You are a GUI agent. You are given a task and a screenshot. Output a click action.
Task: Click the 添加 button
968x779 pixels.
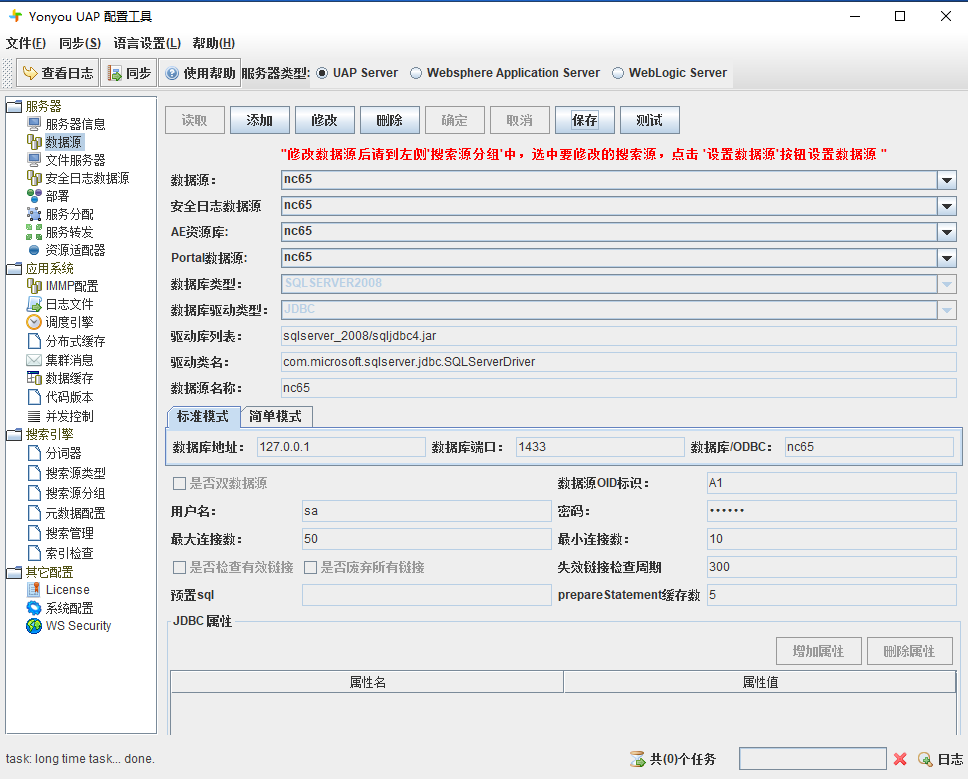[x=259, y=120]
